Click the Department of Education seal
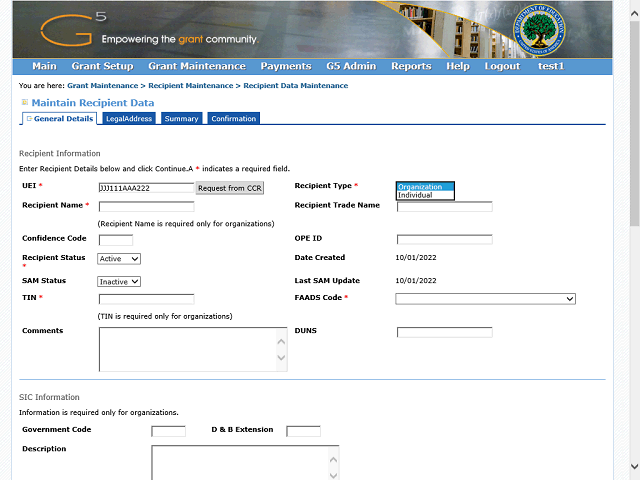 [539, 30]
